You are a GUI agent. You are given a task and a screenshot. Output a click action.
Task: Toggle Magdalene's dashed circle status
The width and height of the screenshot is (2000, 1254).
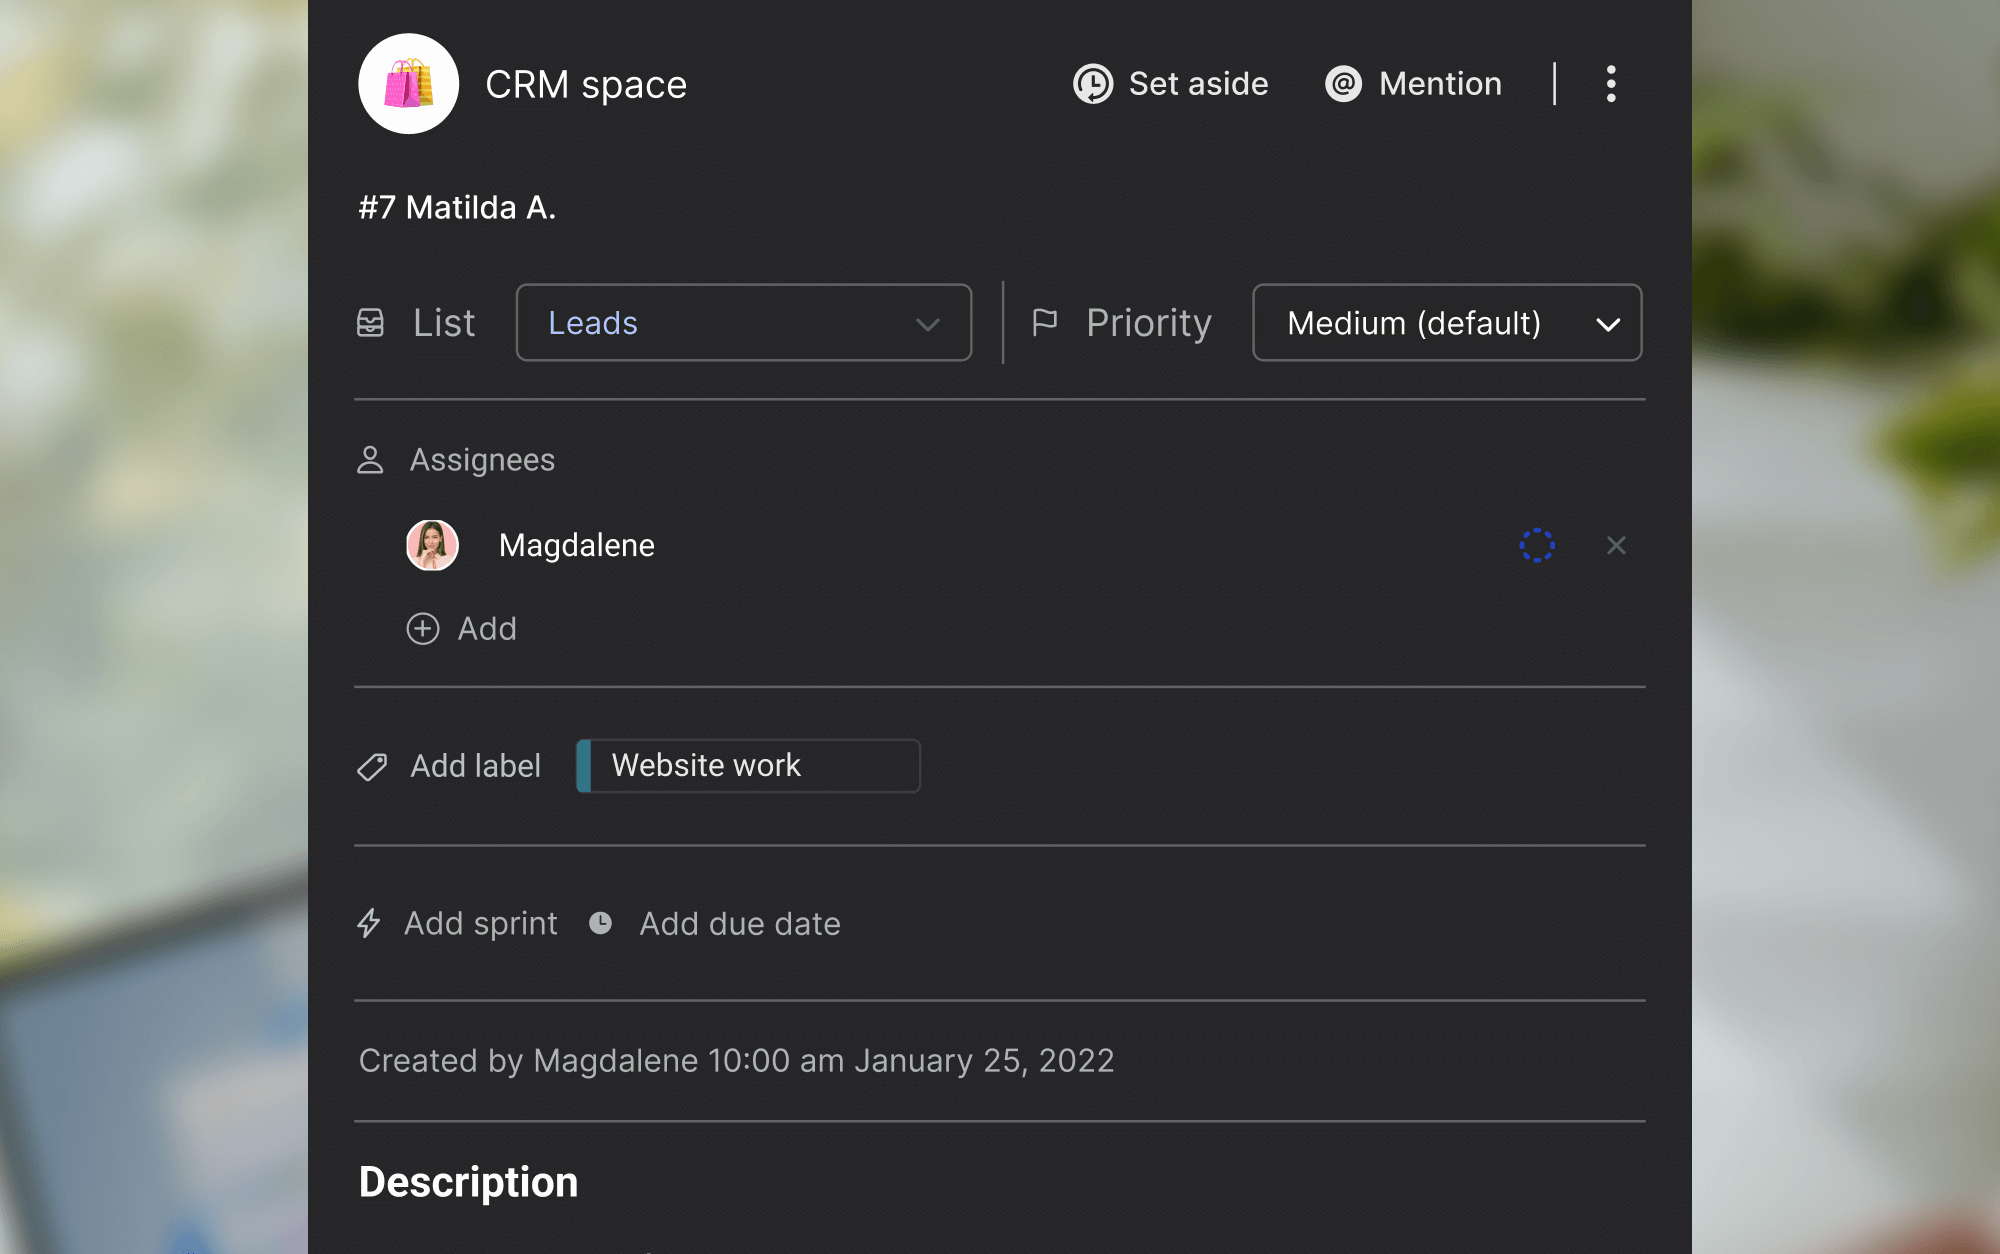pos(1536,545)
